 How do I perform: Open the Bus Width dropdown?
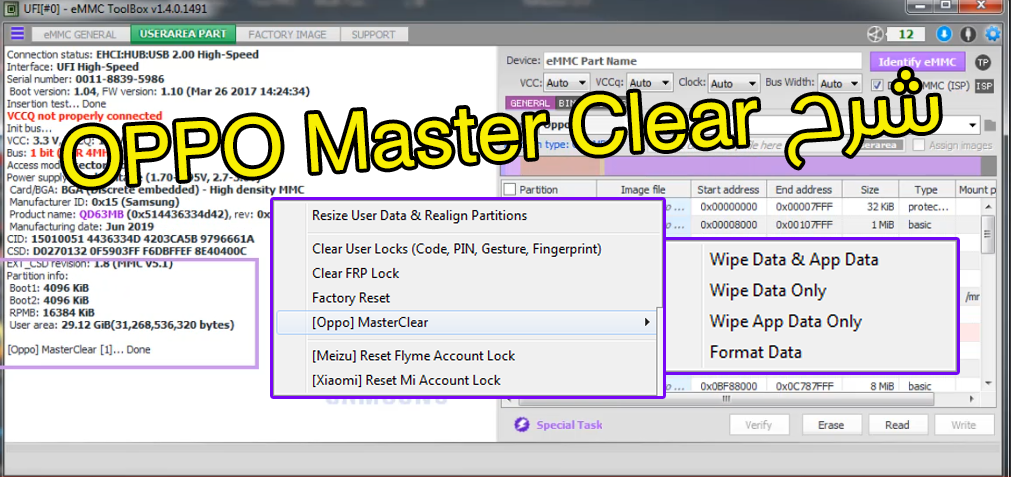(838, 84)
